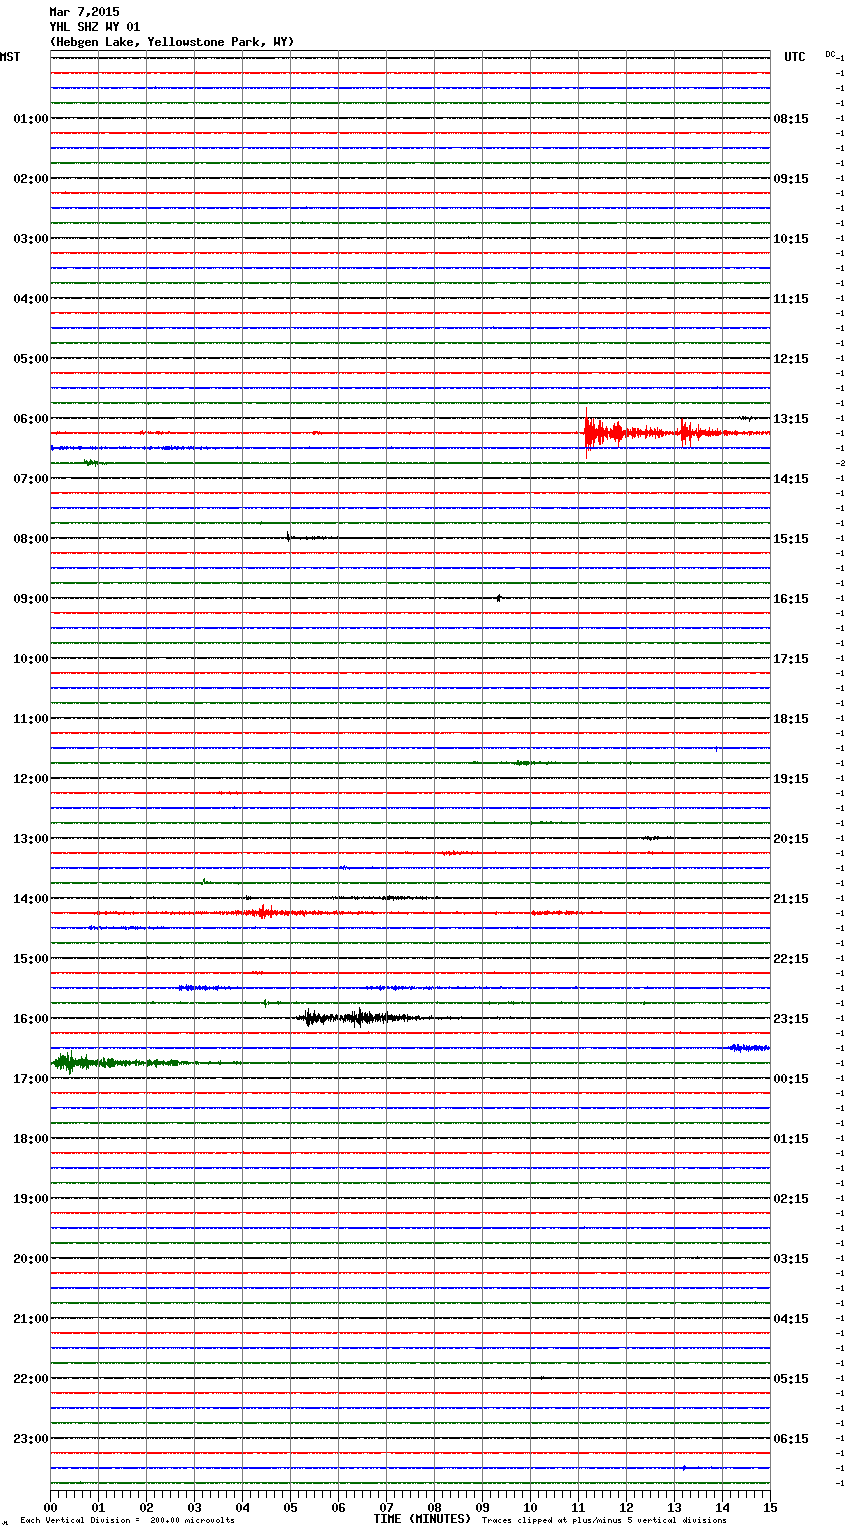Click the 06:15 UTC time label
Screen dimensions: 850x1534
coord(791,1439)
